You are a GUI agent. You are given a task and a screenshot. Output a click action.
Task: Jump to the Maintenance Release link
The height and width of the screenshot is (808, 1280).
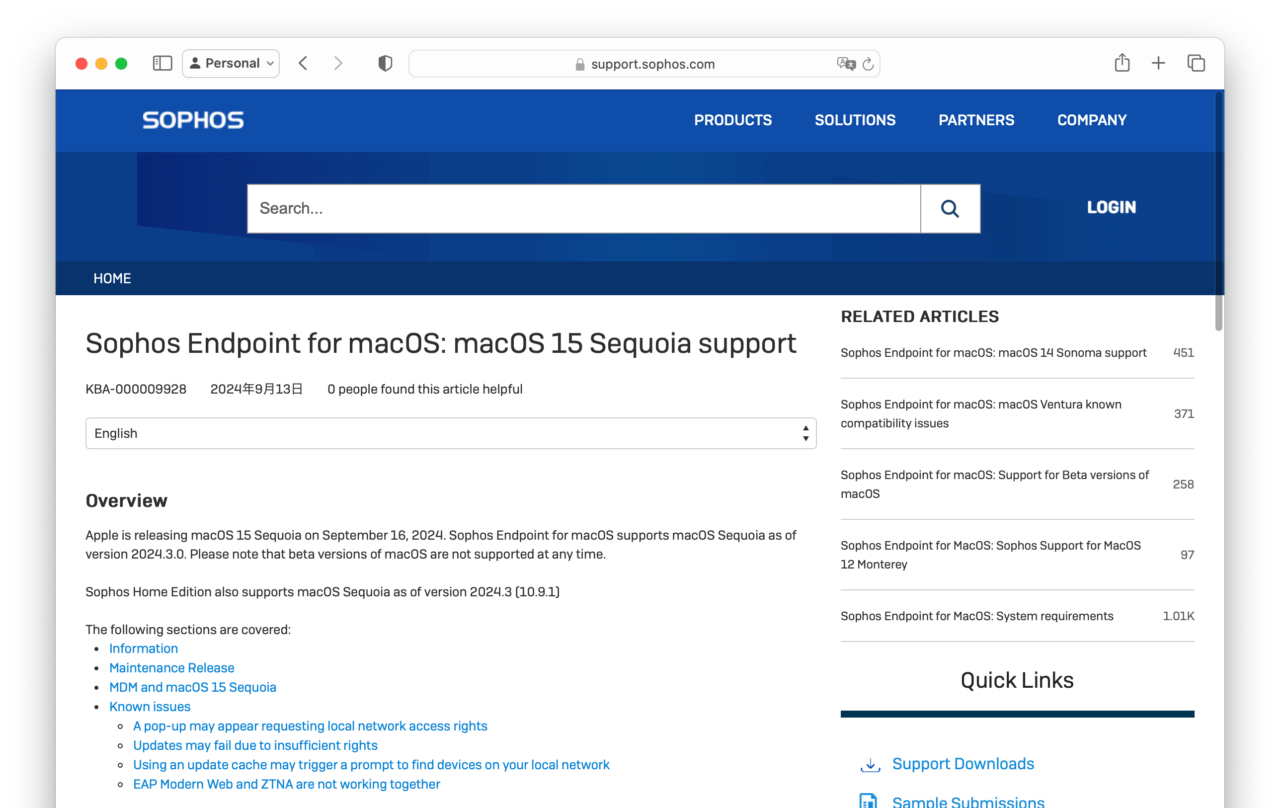point(172,668)
